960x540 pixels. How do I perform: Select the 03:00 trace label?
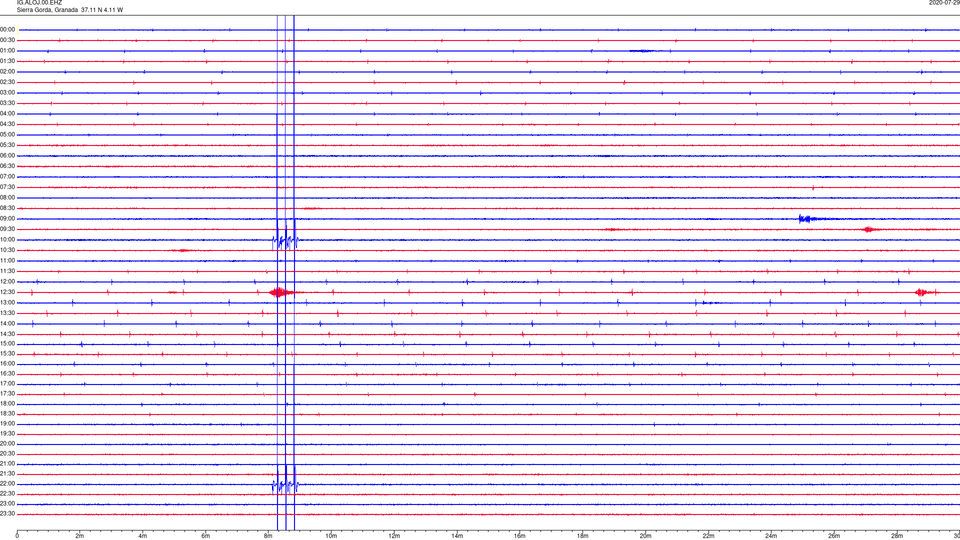coord(8,93)
